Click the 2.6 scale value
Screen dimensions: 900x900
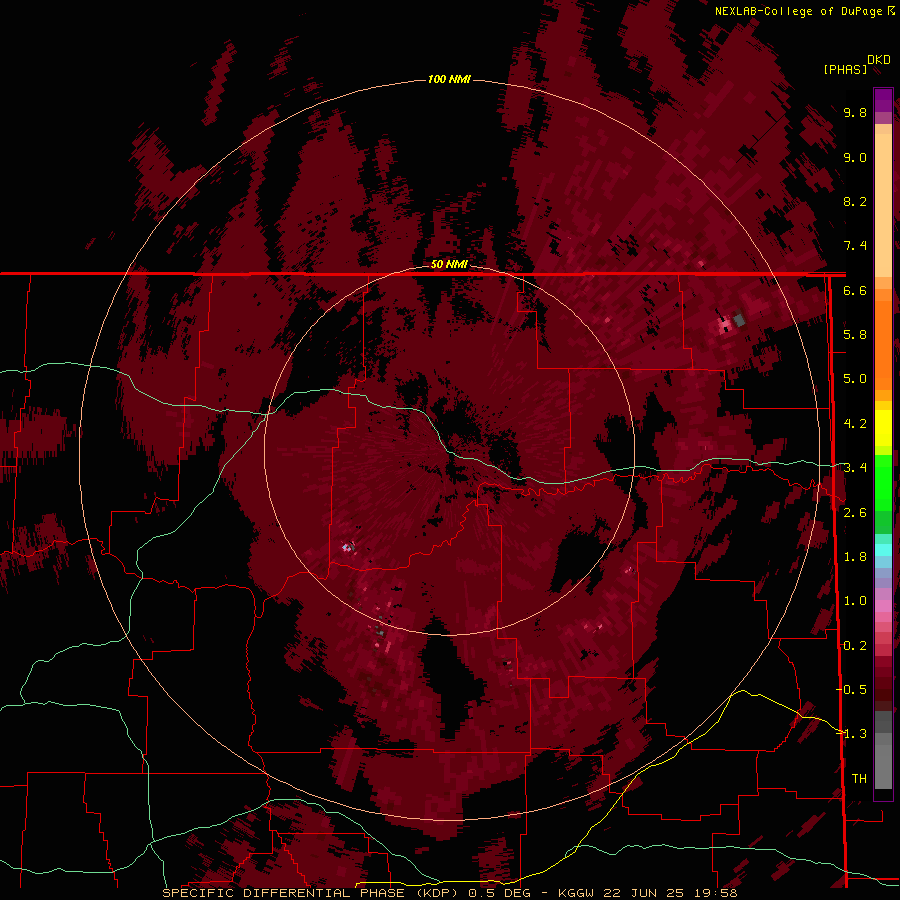tap(855, 513)
